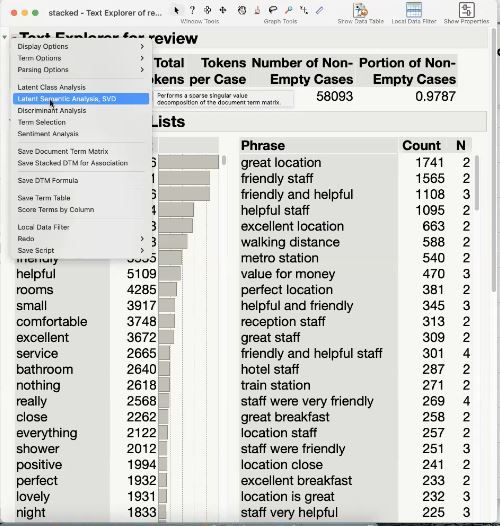
Task: Select phrase 'helpful staff'
Action: 275,210
